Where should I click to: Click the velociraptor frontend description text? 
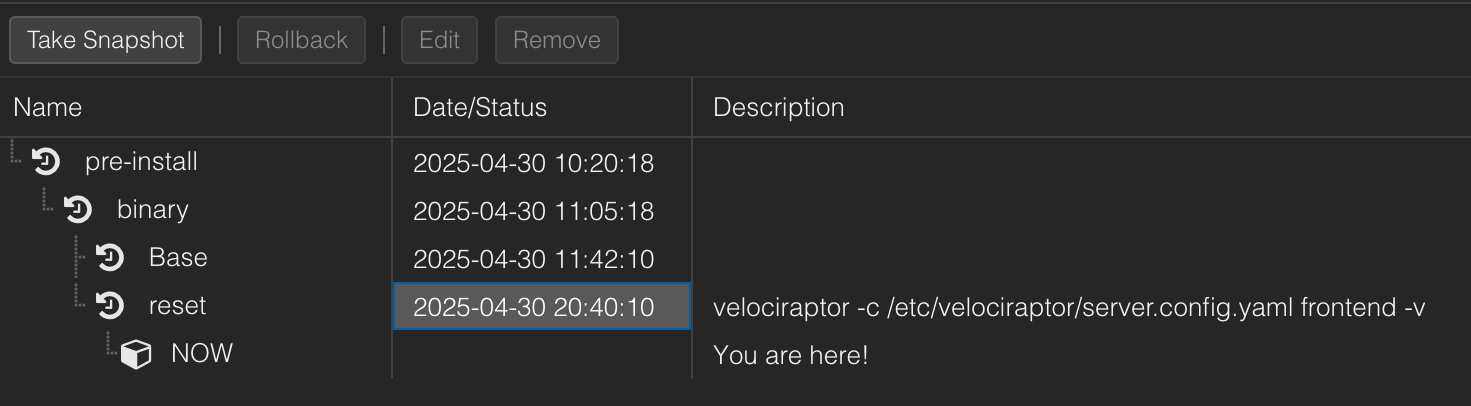[1069, 308]
